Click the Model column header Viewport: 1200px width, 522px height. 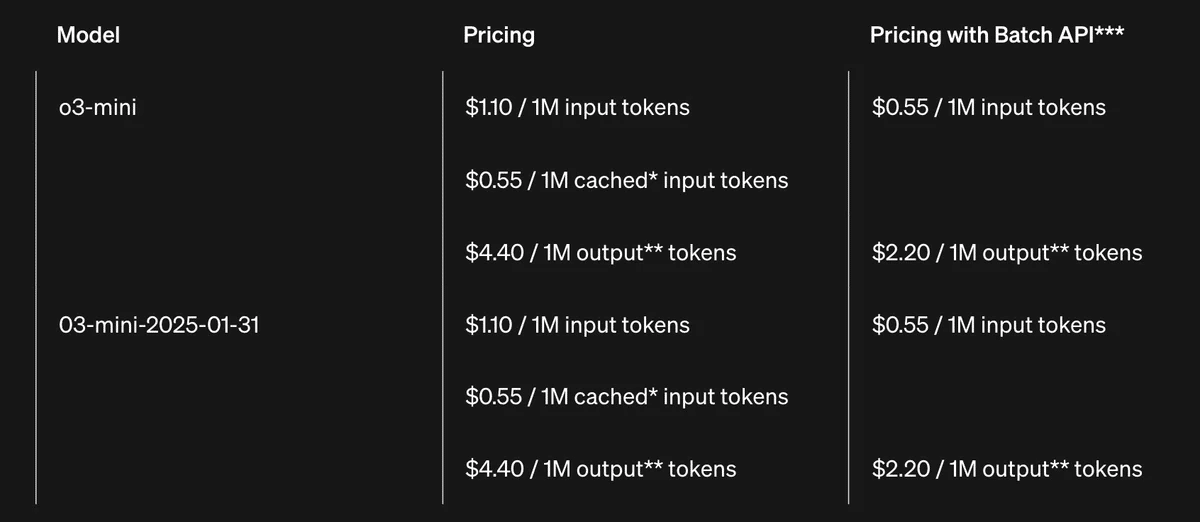coord(88,35)
